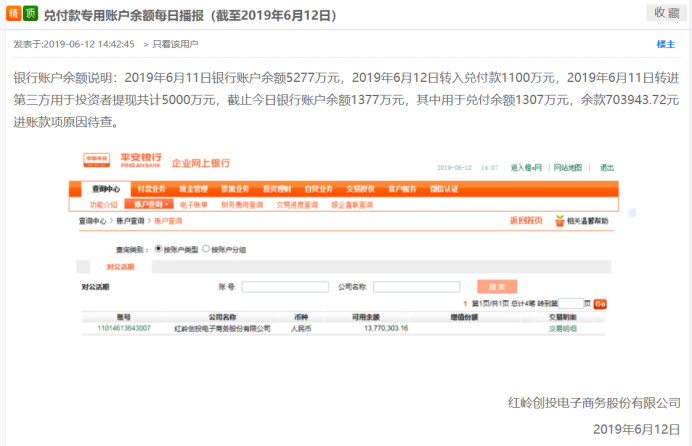Select the 交易进度查询 submenu item

coord(297,205)
